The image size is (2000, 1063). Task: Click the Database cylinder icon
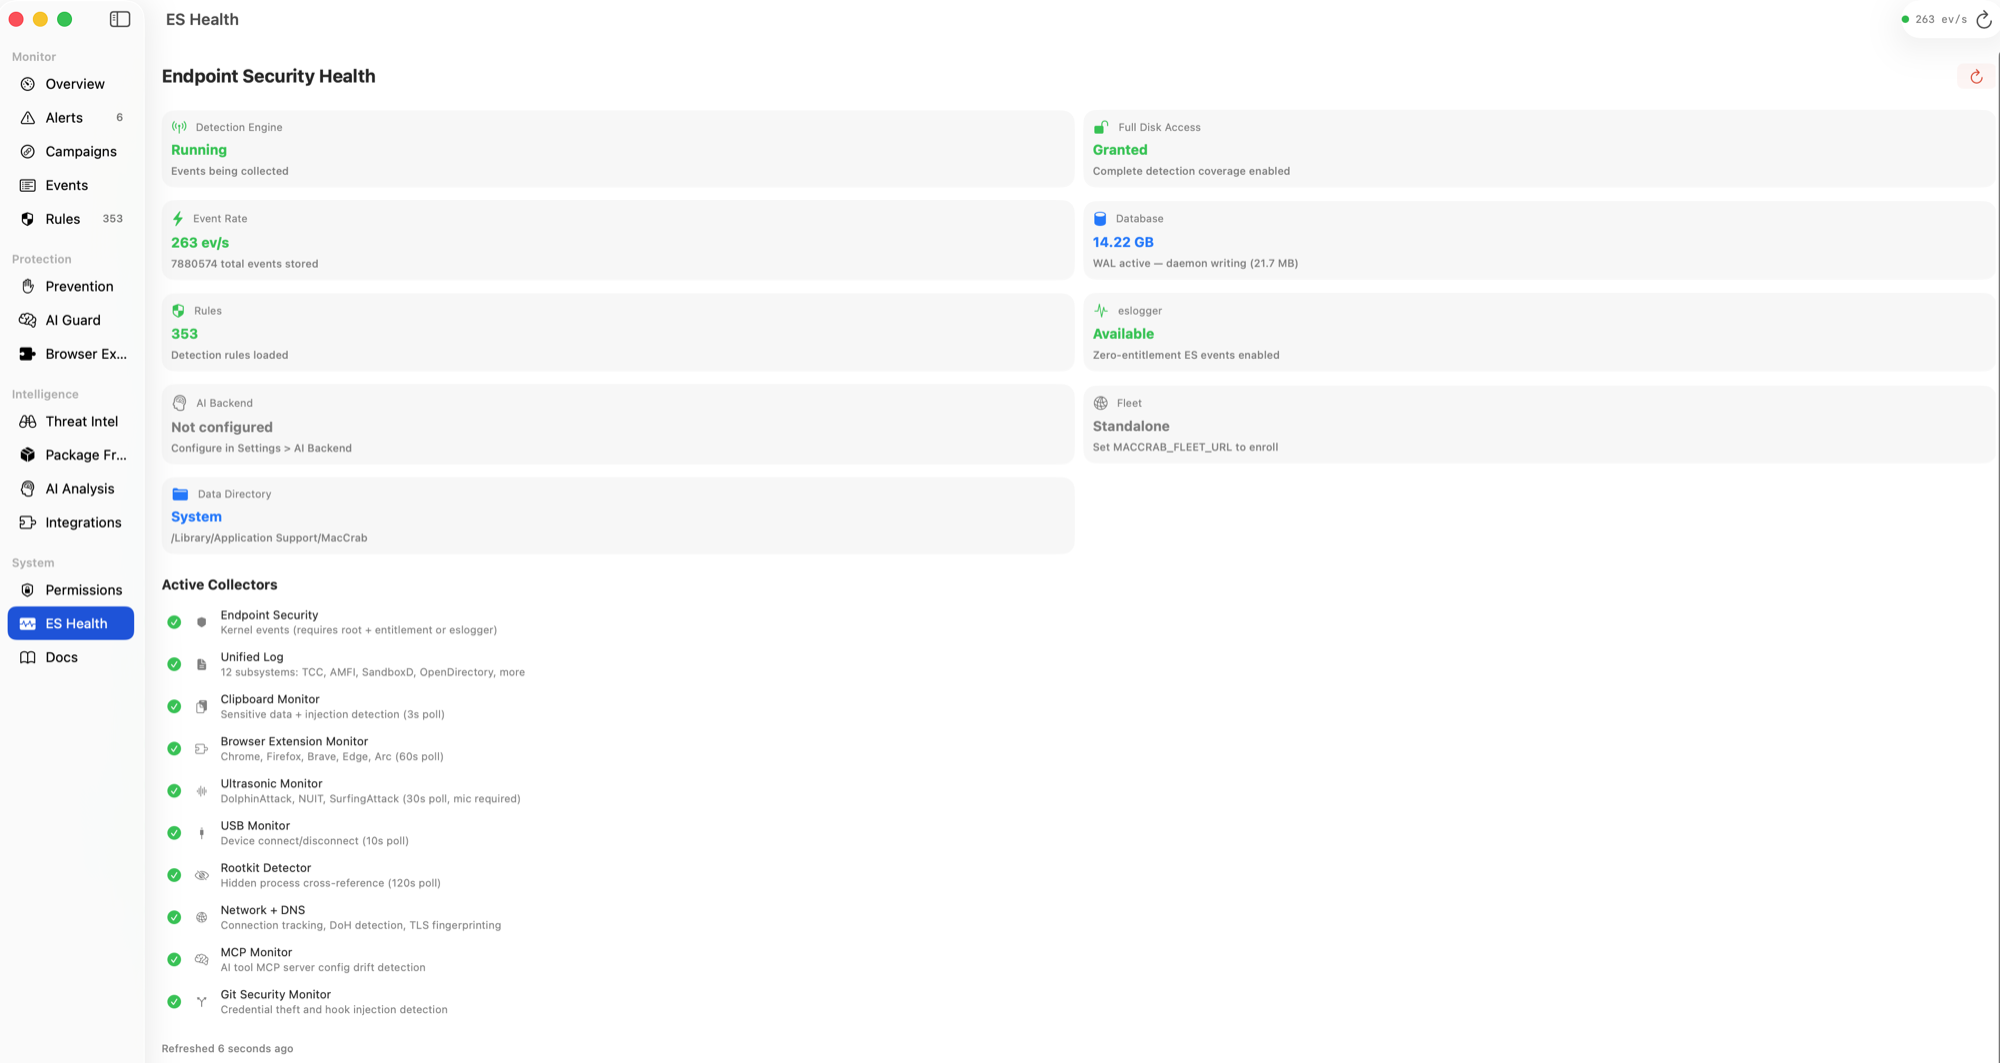pyautogui.click(x=1101, y=218)
